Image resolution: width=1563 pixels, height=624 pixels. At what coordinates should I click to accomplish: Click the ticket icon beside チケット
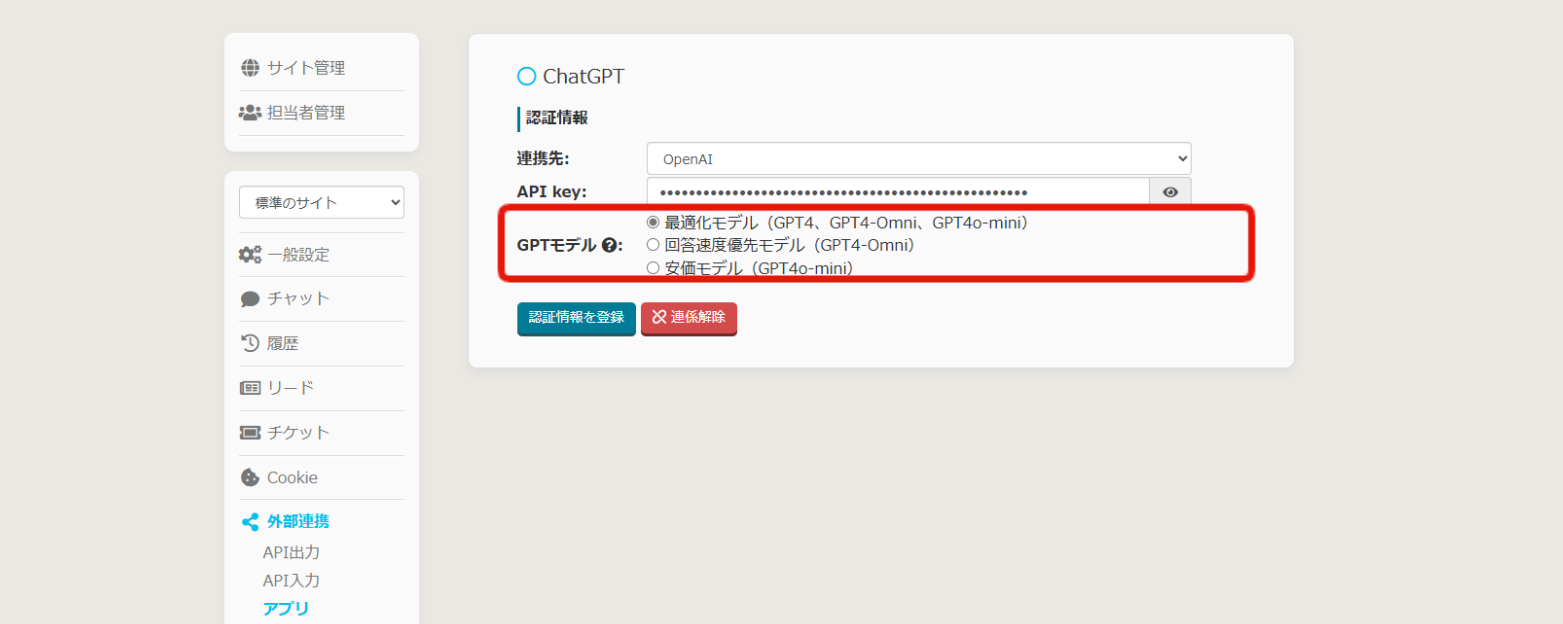pyautogui.click(x=250, y=433)
